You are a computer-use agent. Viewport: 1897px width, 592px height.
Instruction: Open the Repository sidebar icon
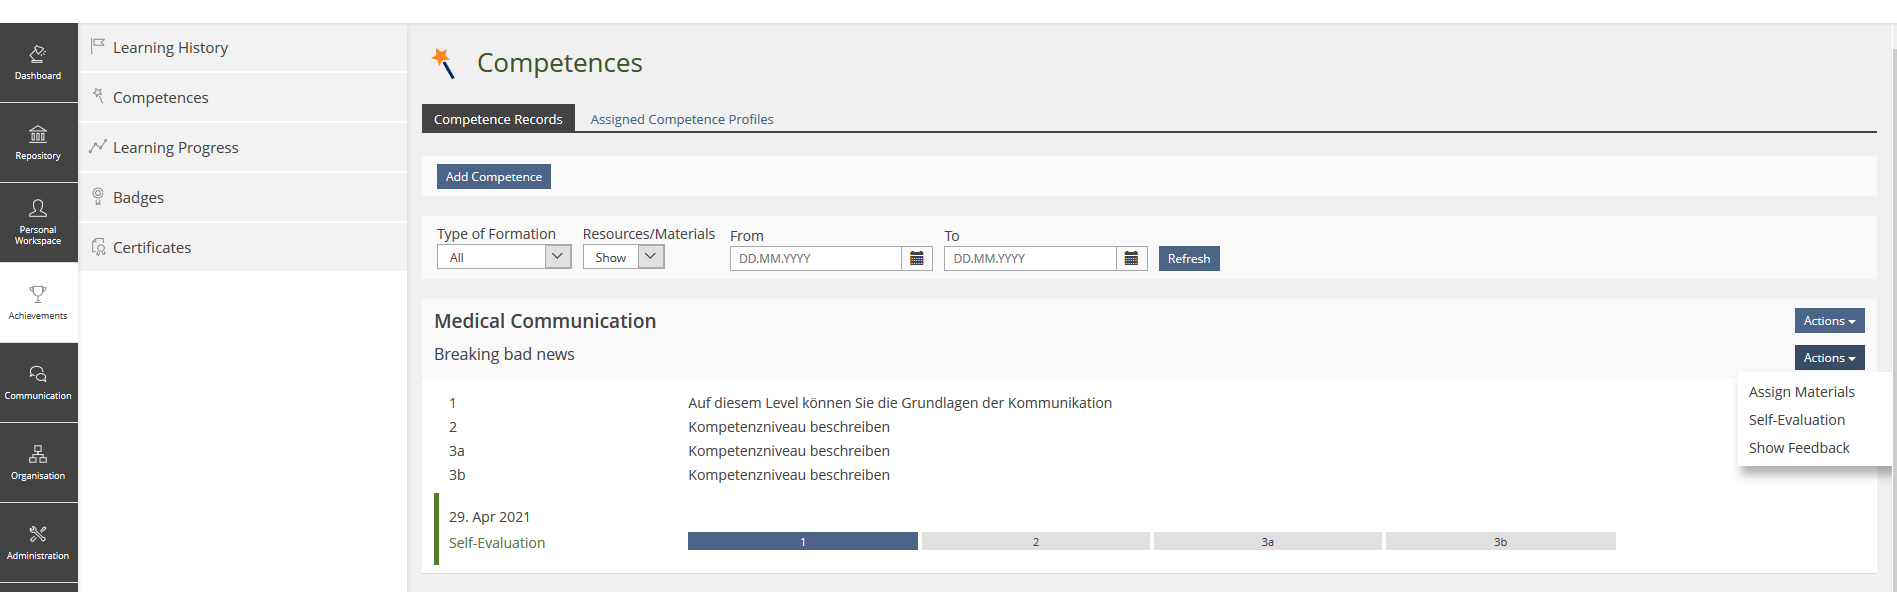(38, 142)
